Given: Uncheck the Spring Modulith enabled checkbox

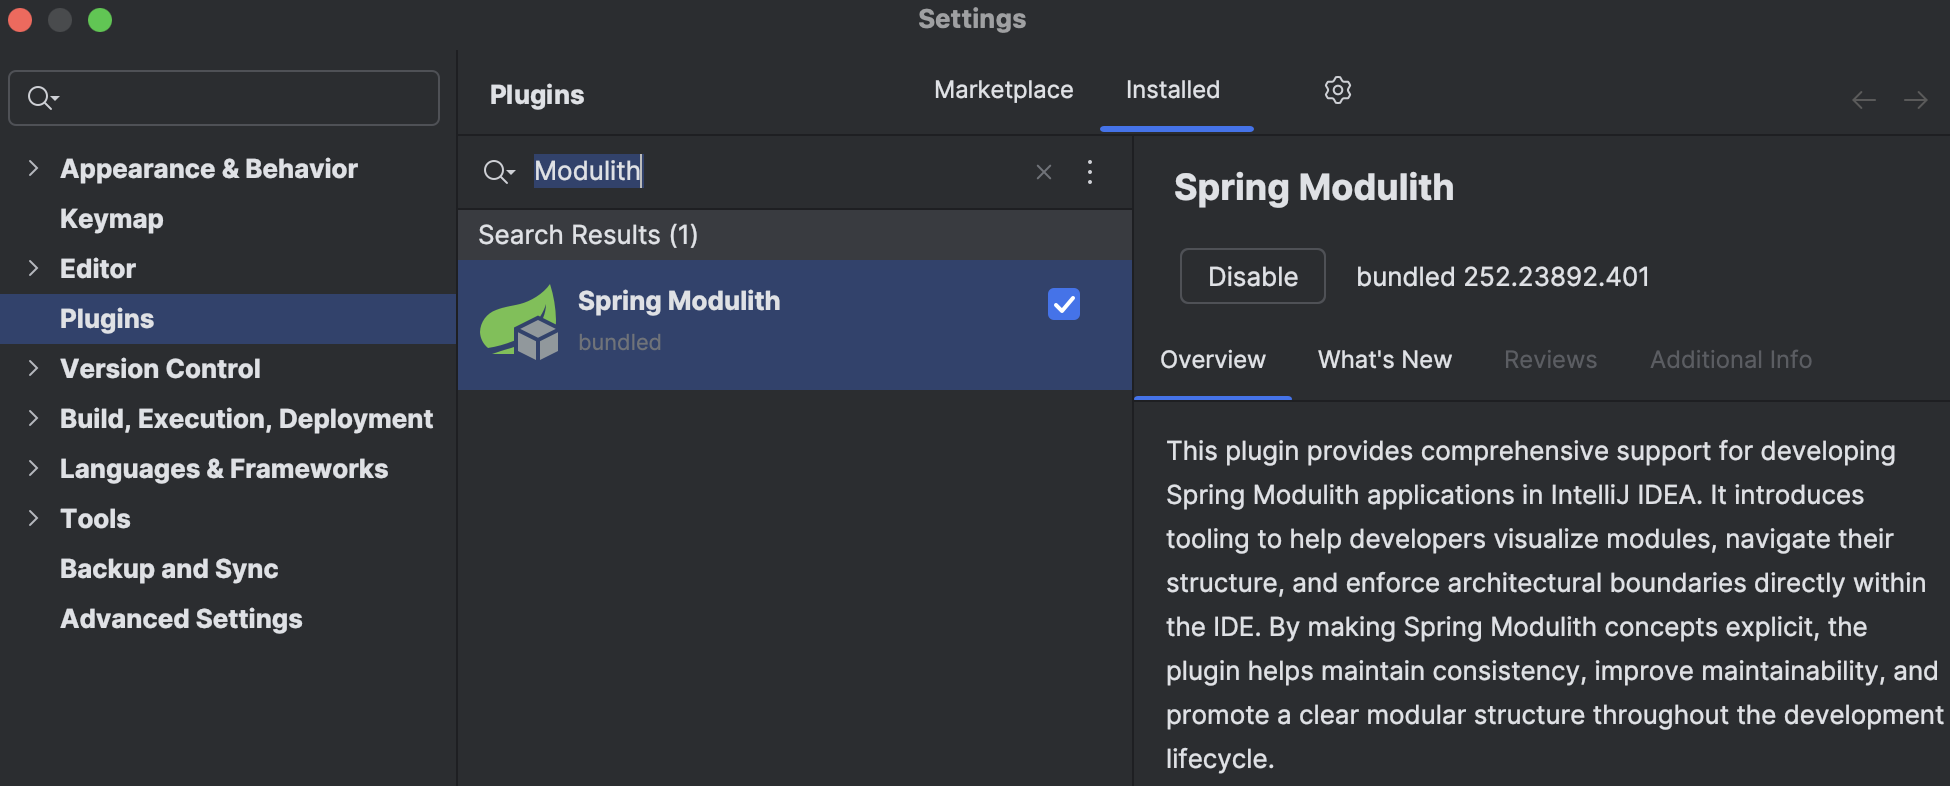Looking at the screenshot, I should pyautogui.click(x=1064, y=304).
